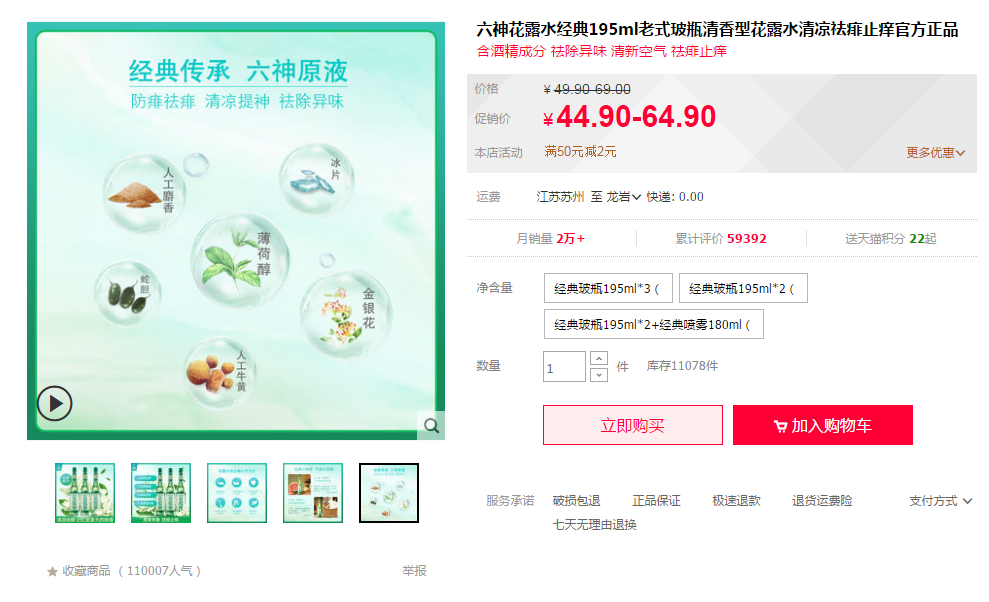This screenshot has width=989, height=602.
Task: View the first thumbnail with three bottles
Action: tap(85, 493)
